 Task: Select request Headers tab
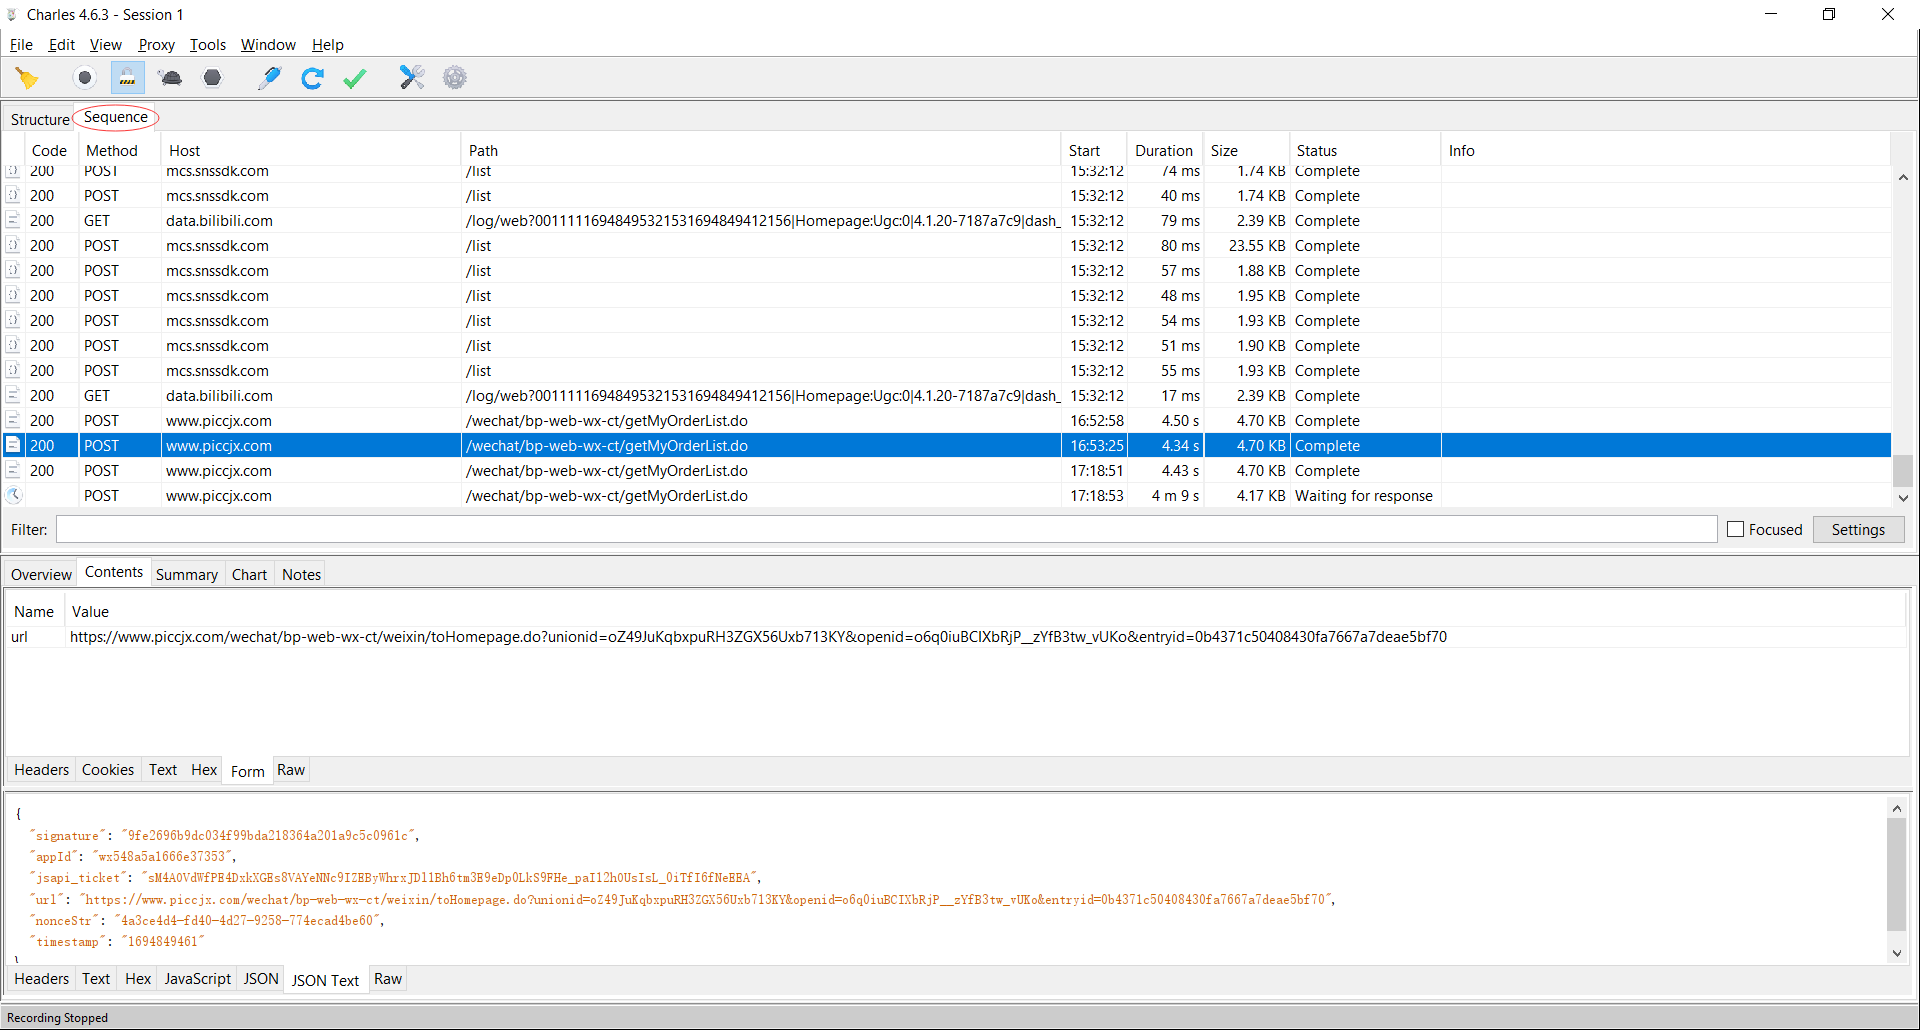tap(42, 770)
